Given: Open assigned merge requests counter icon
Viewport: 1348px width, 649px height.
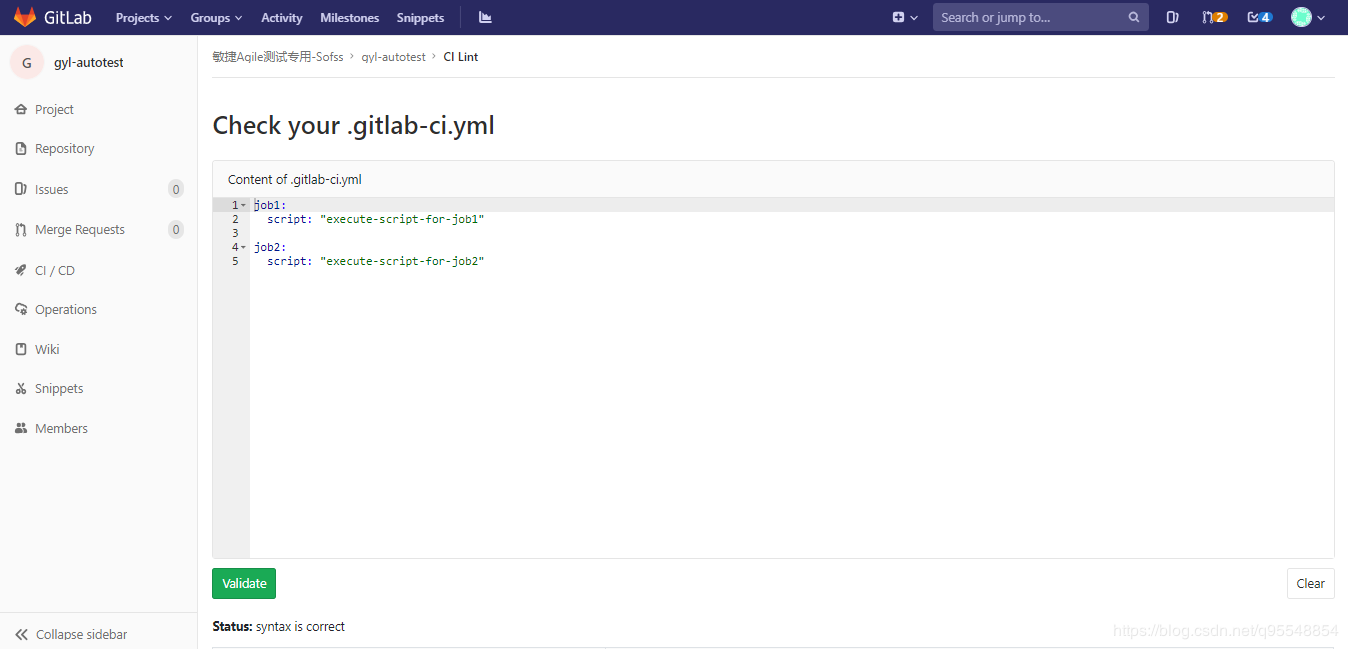Looking at the screenshot, I should 1214,17.
